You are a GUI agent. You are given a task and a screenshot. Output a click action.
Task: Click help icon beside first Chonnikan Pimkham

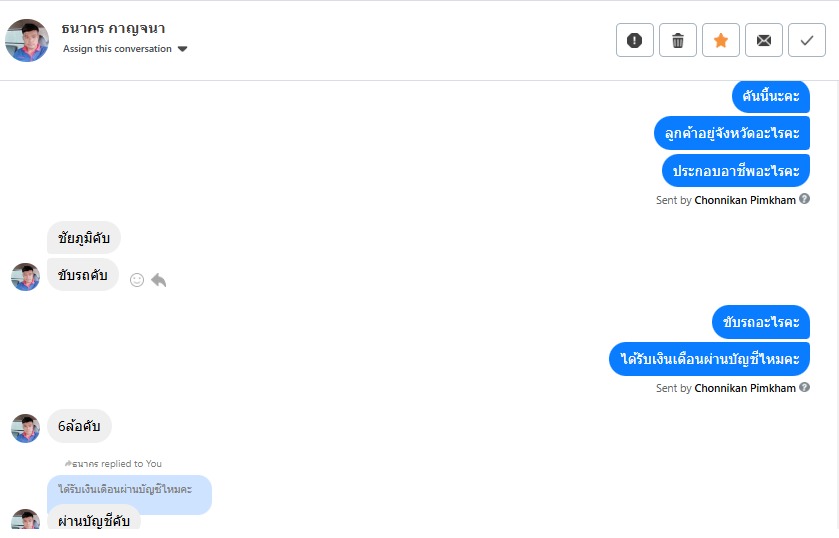(805, 199)
